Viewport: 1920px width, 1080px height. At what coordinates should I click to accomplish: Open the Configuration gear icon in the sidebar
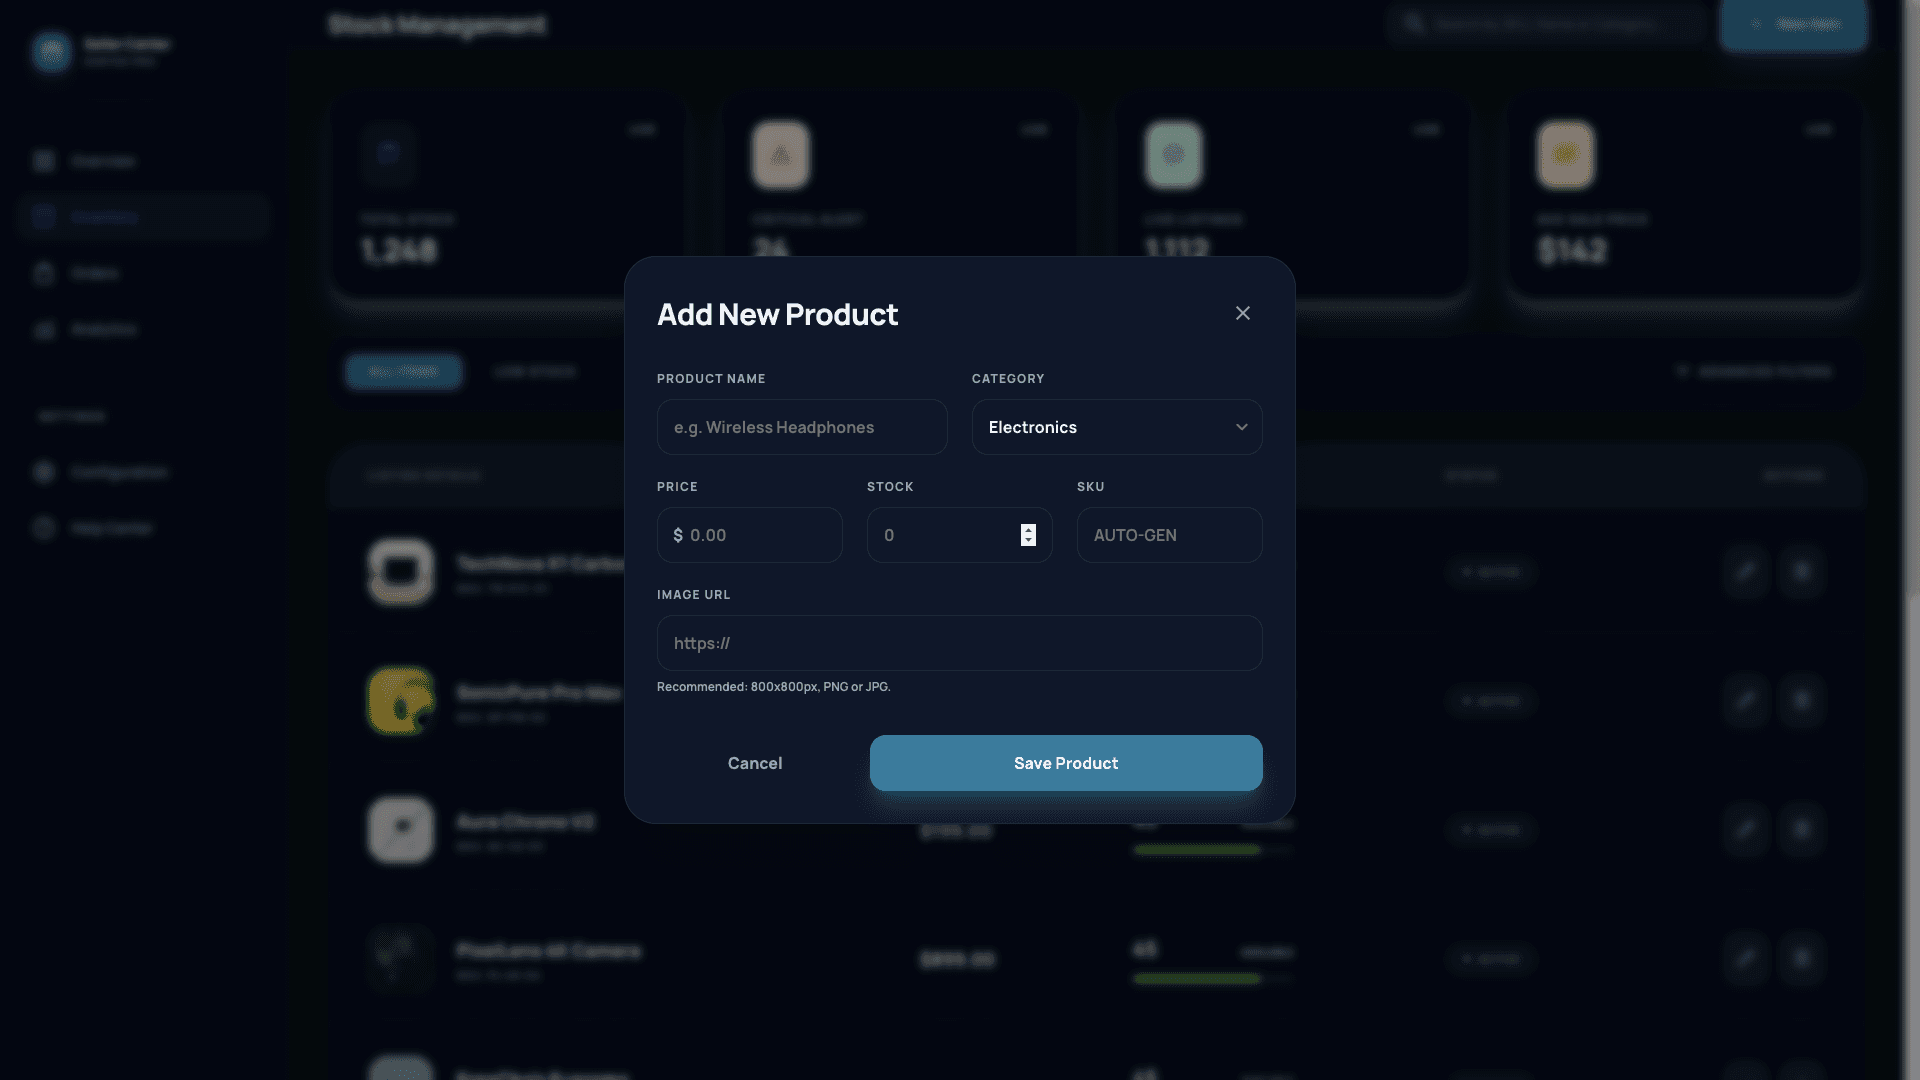click(43, 471)
